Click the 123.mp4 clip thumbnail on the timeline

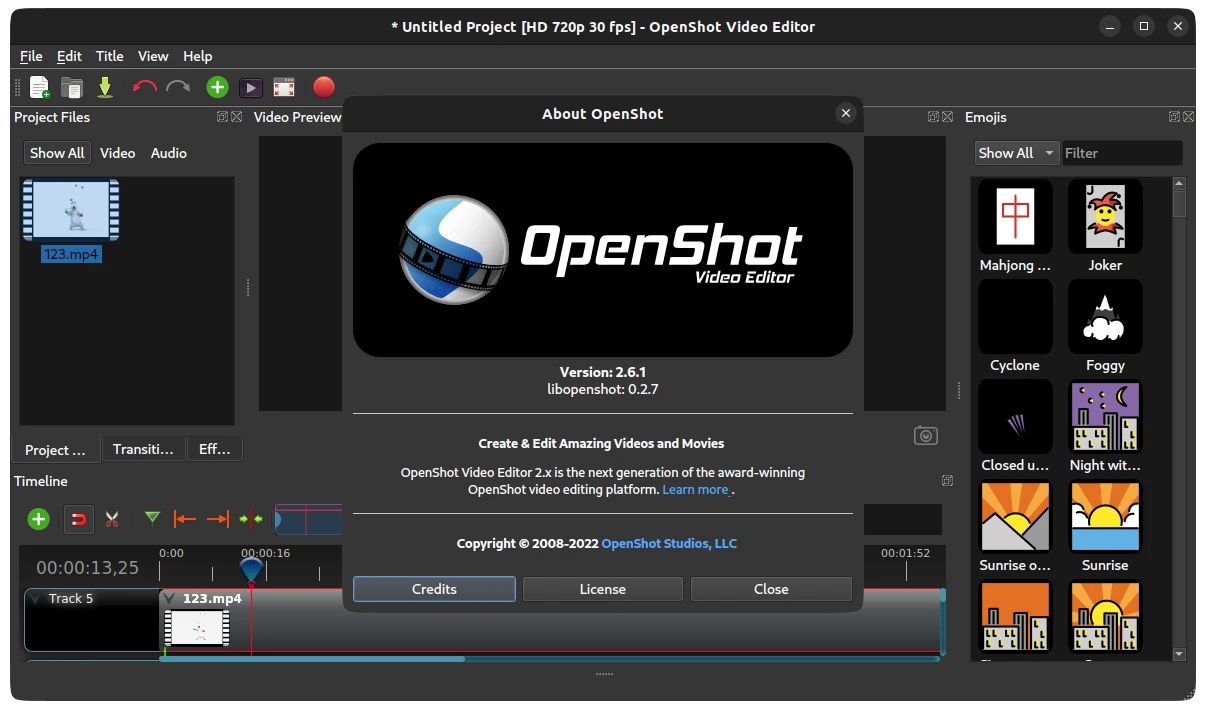point(197,628)
